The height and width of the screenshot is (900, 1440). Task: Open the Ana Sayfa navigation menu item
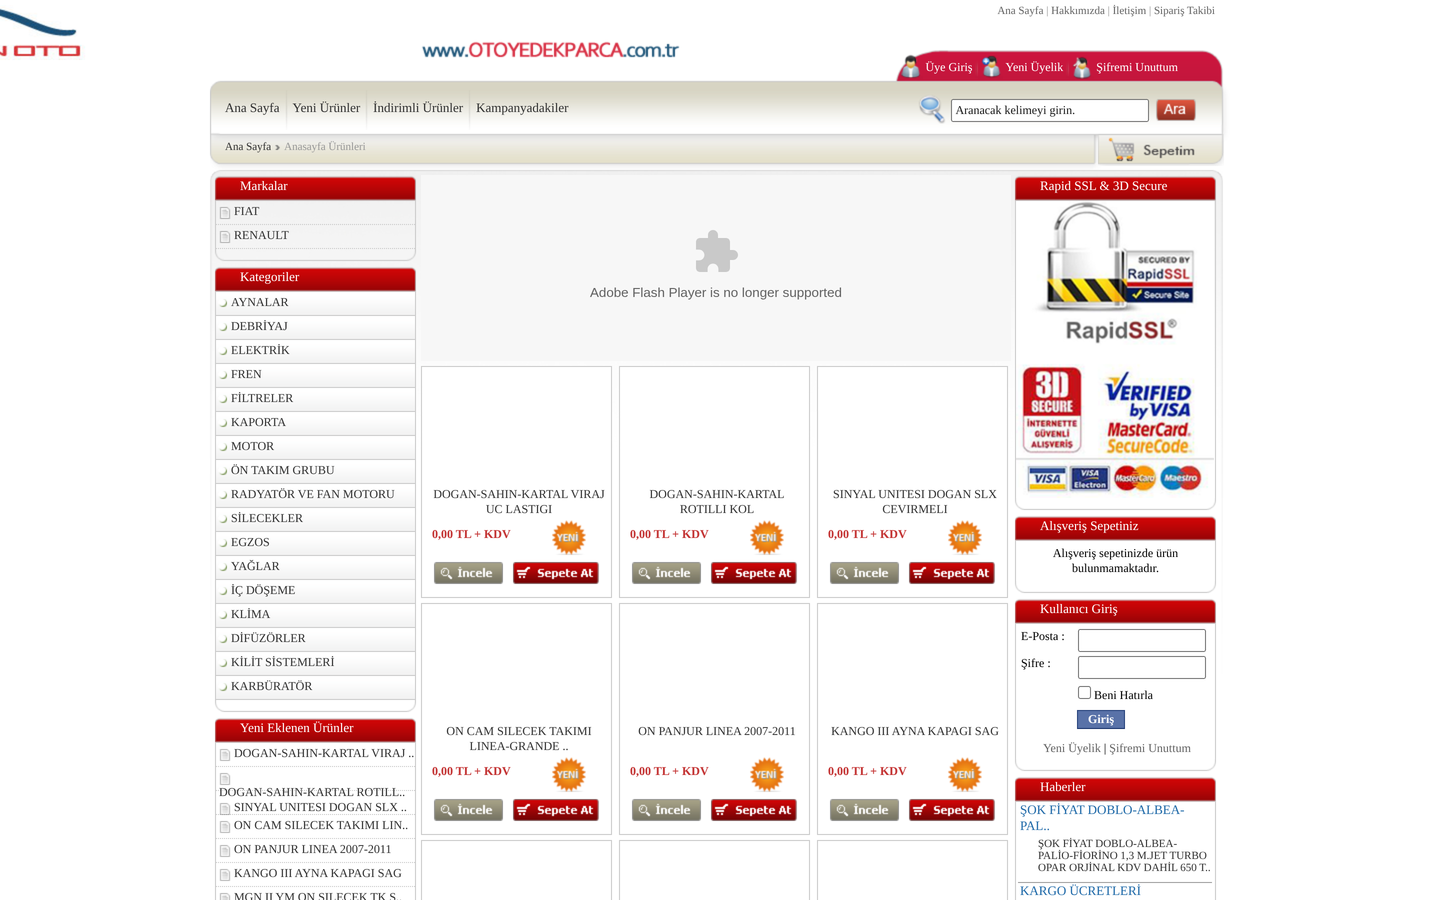coord(252,108)
